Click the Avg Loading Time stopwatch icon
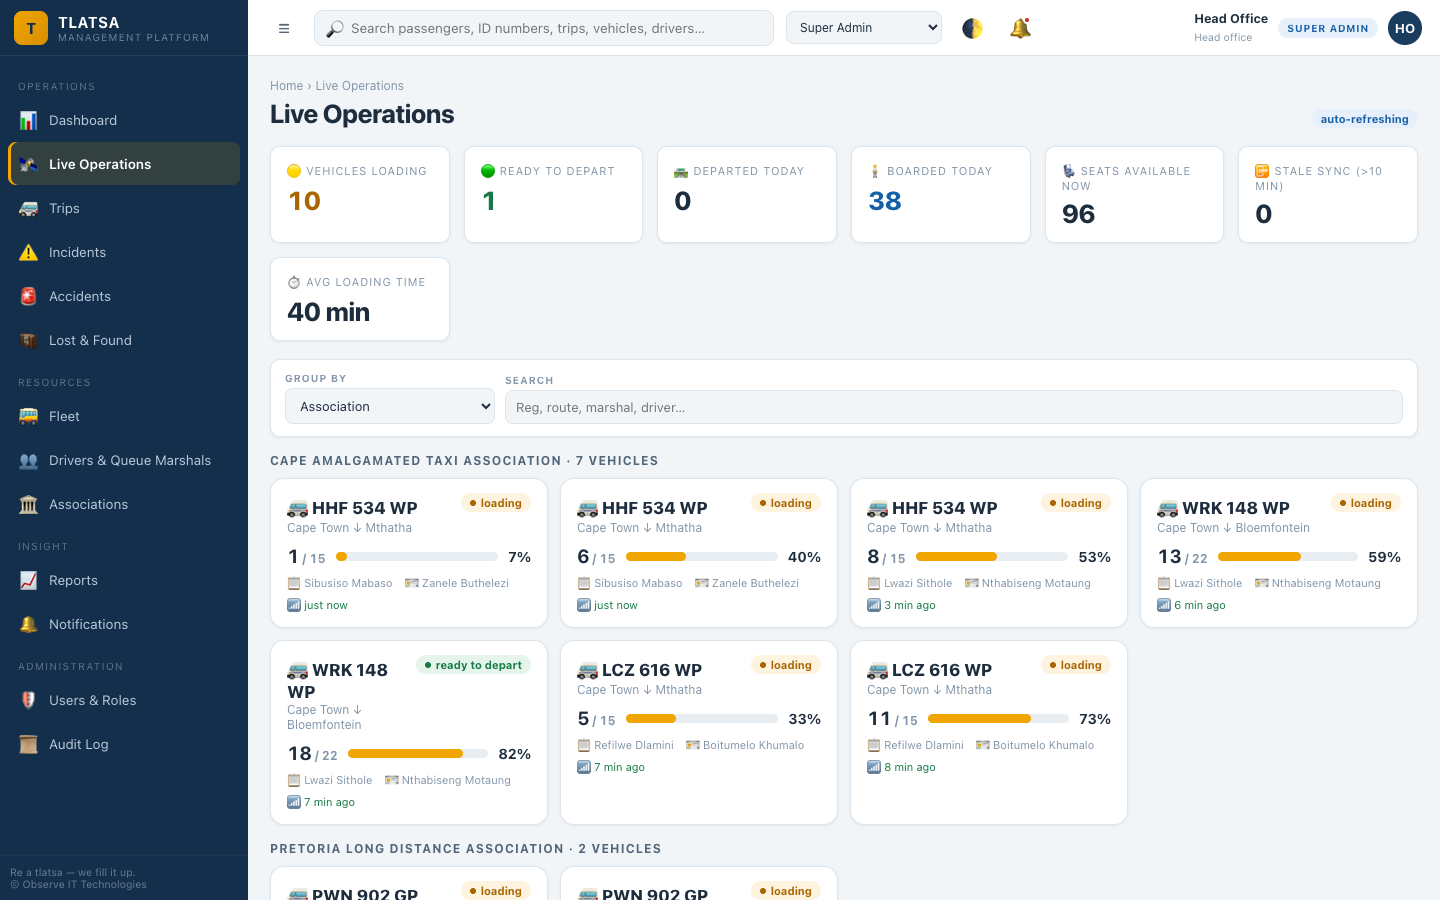1440x900 pixels. [x=294, y=282]
